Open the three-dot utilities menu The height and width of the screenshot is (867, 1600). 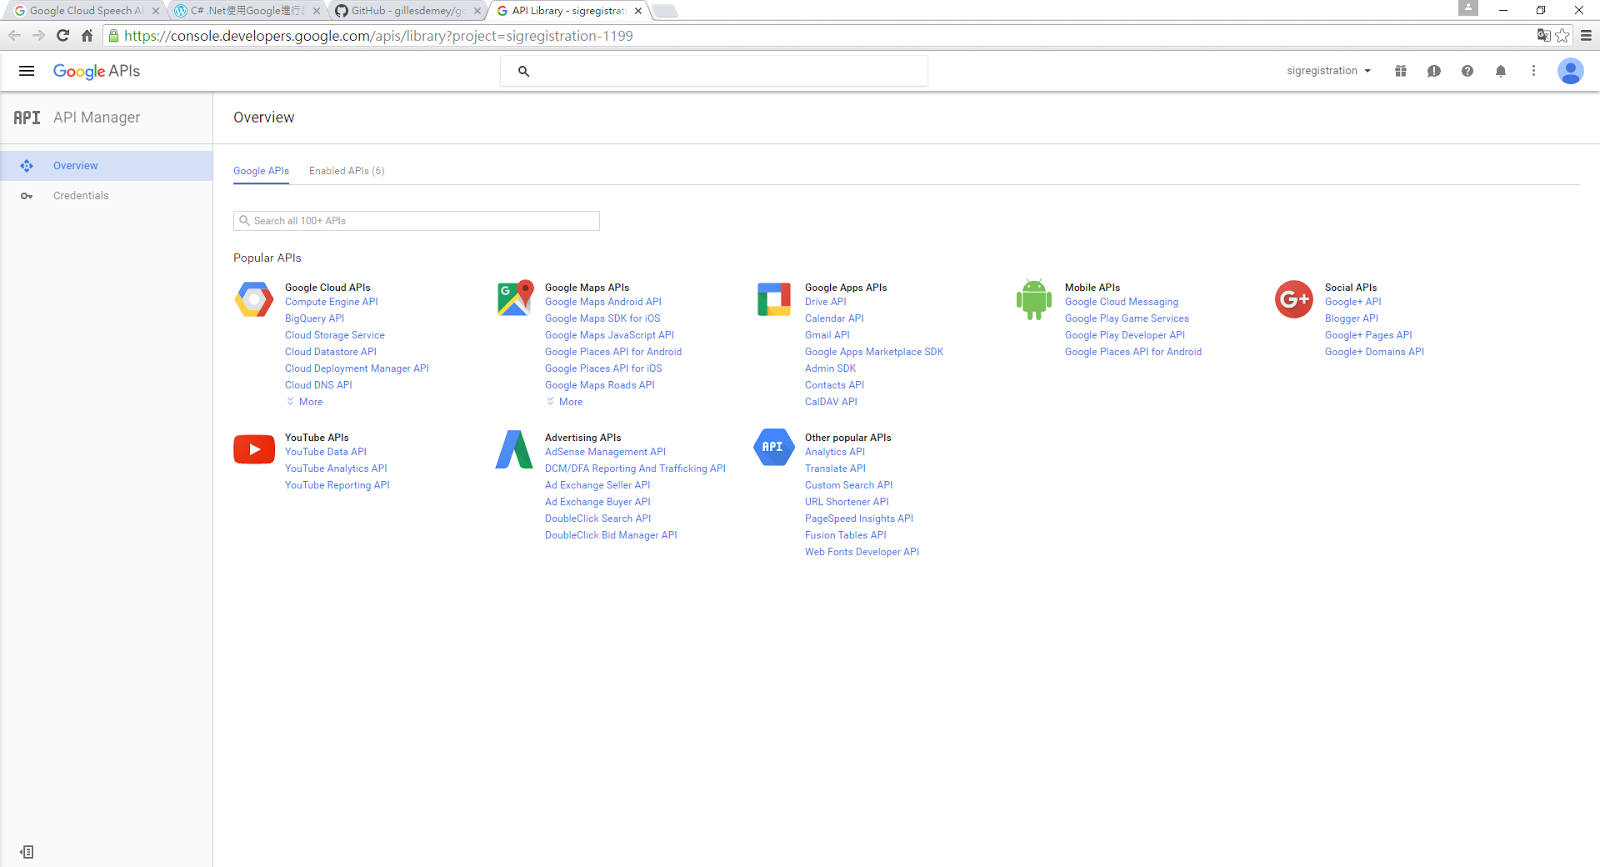click(1534, 71)
